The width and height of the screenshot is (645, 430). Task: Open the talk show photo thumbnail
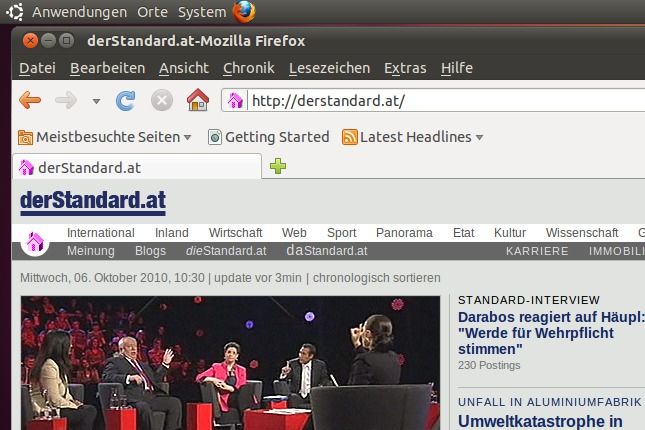pos(230,363)
